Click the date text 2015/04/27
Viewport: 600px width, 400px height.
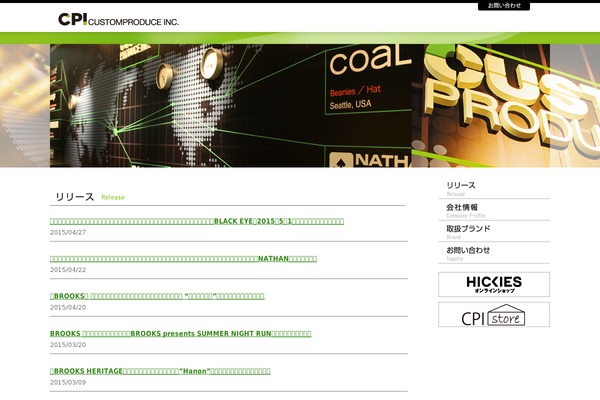pyautogui.click(x=68, y=232)
